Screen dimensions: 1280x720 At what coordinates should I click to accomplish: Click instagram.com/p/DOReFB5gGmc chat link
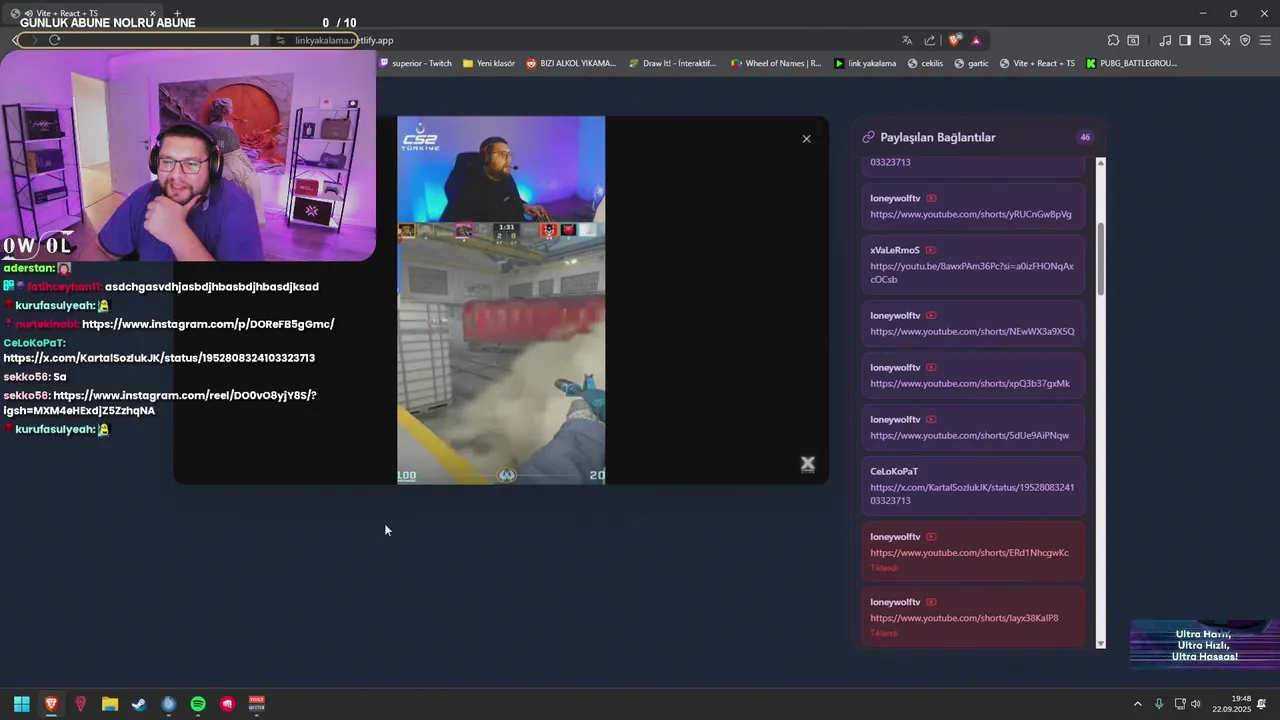pos(208,324)
